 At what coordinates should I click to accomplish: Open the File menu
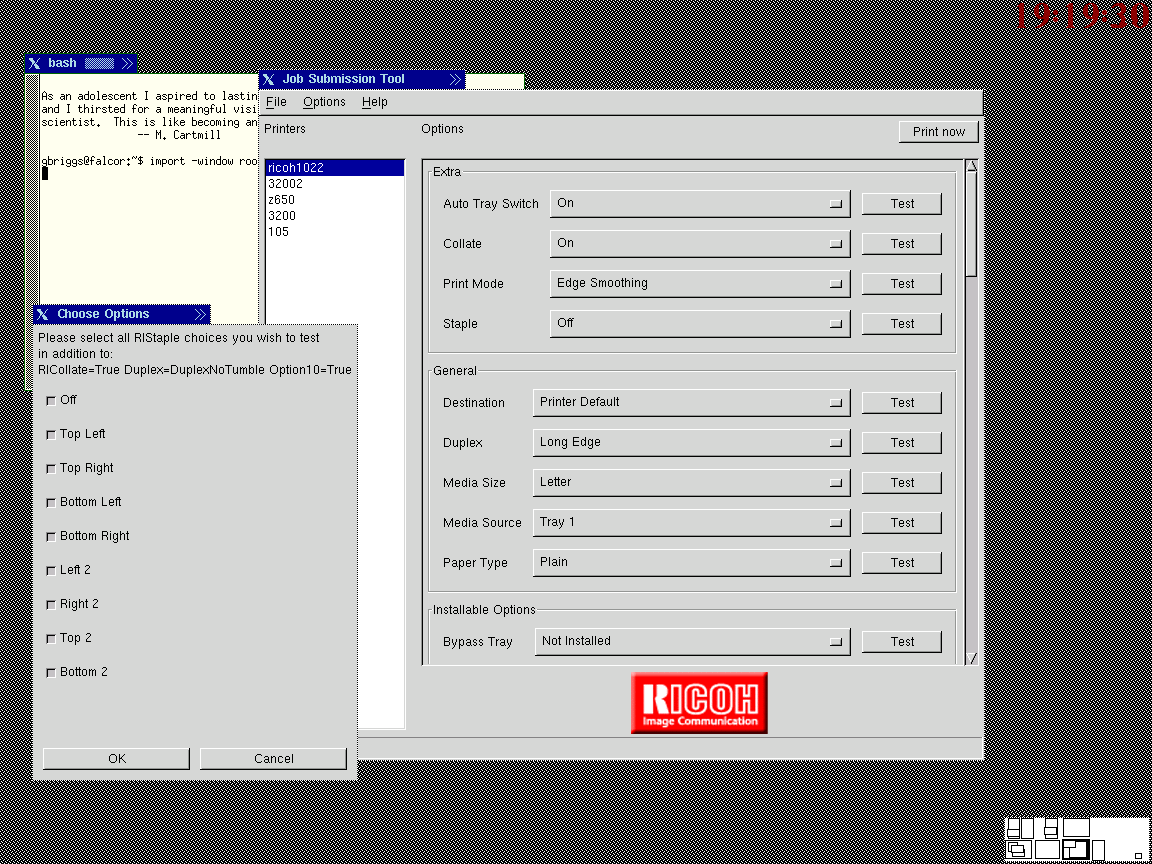pyautogui.click(x=276, y=102)
